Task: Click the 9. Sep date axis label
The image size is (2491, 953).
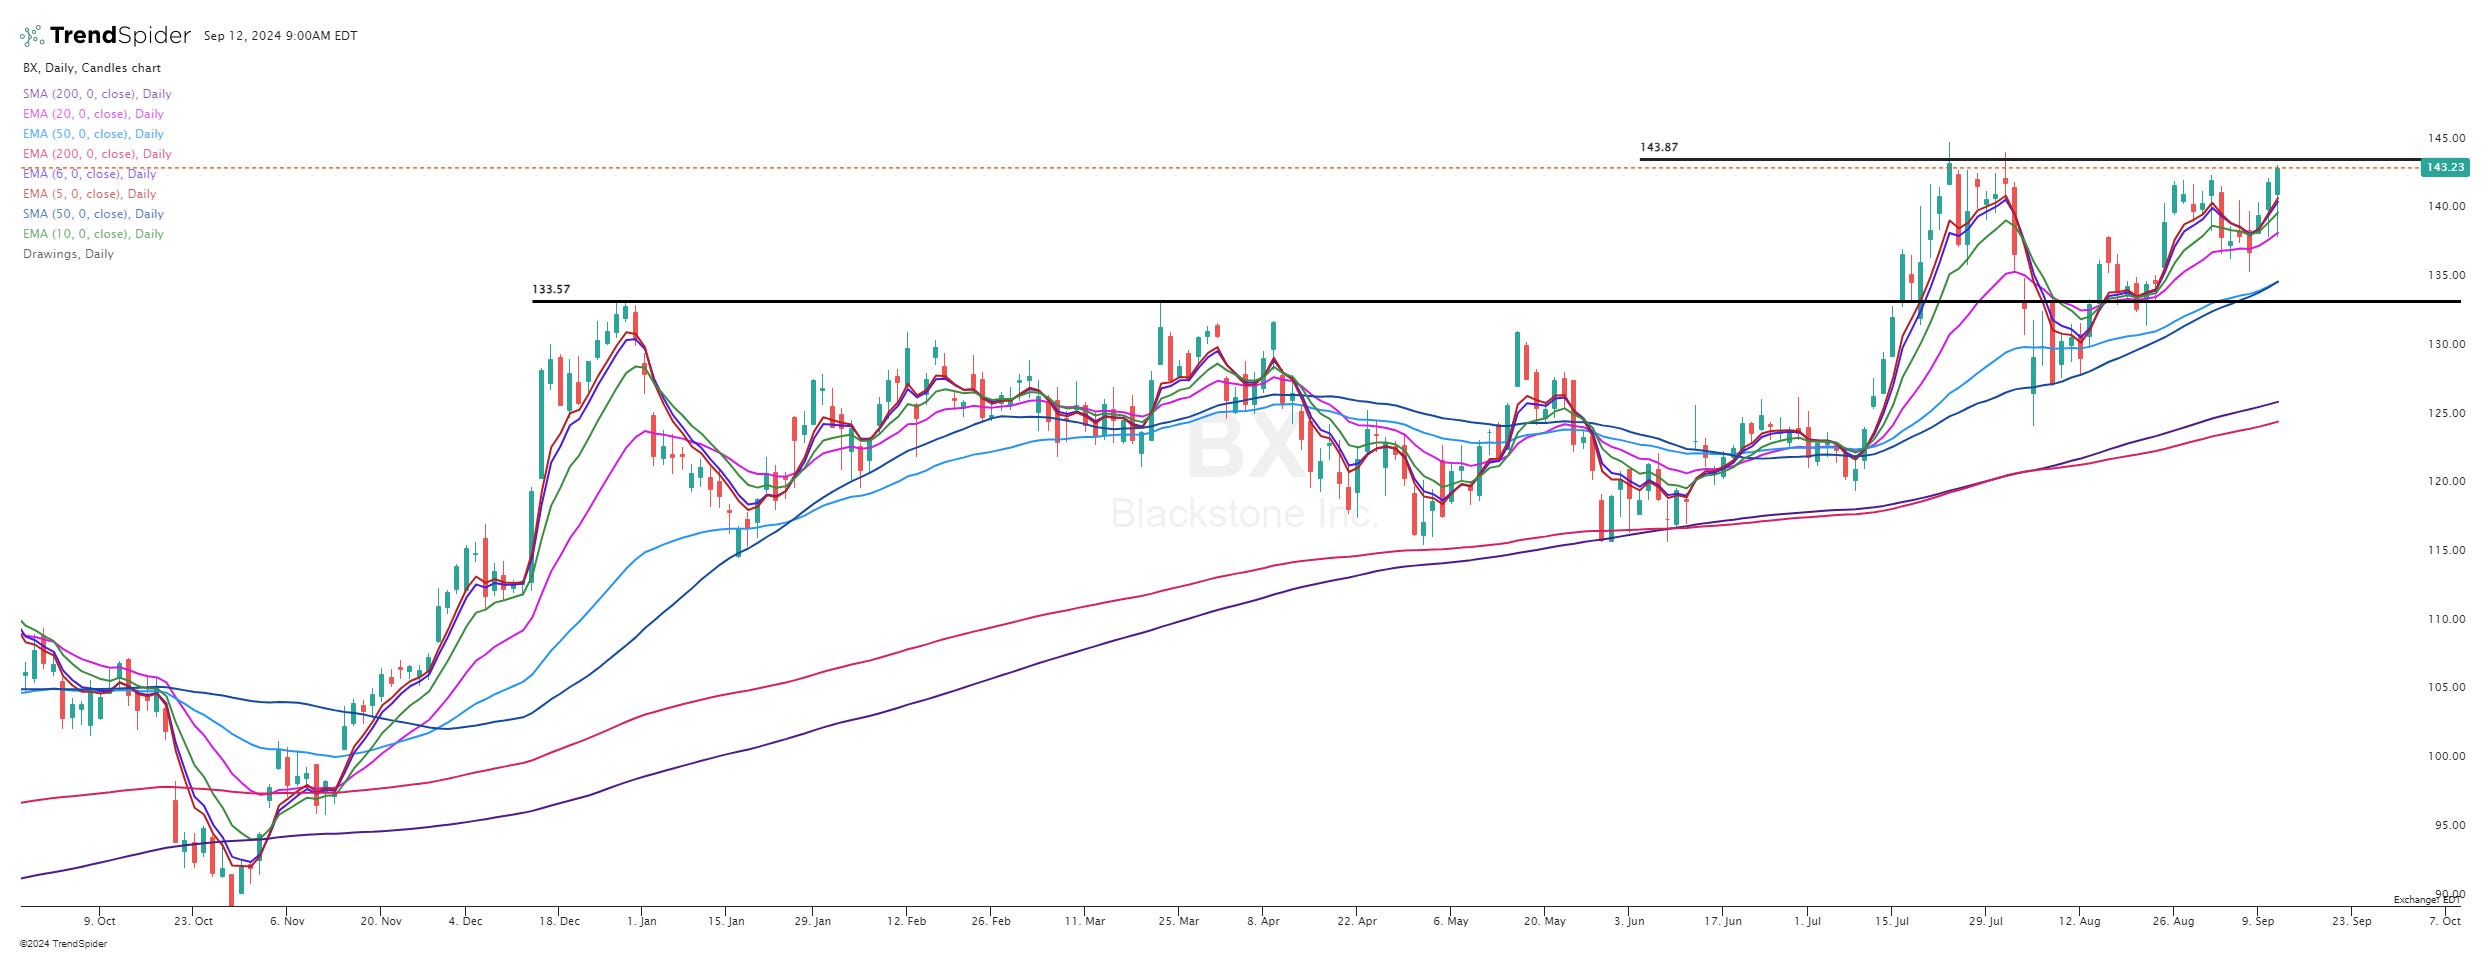Action: coord(2258,921)
